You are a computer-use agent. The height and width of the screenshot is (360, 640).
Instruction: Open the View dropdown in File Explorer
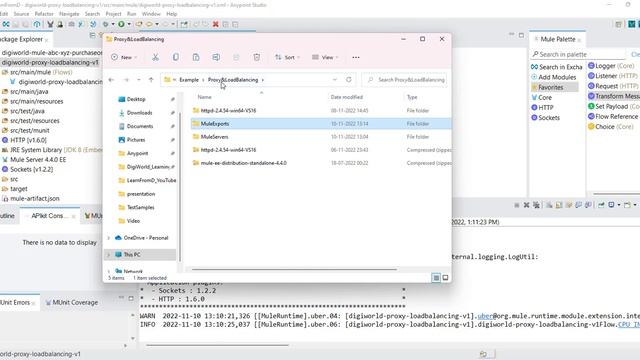point(325,58)
